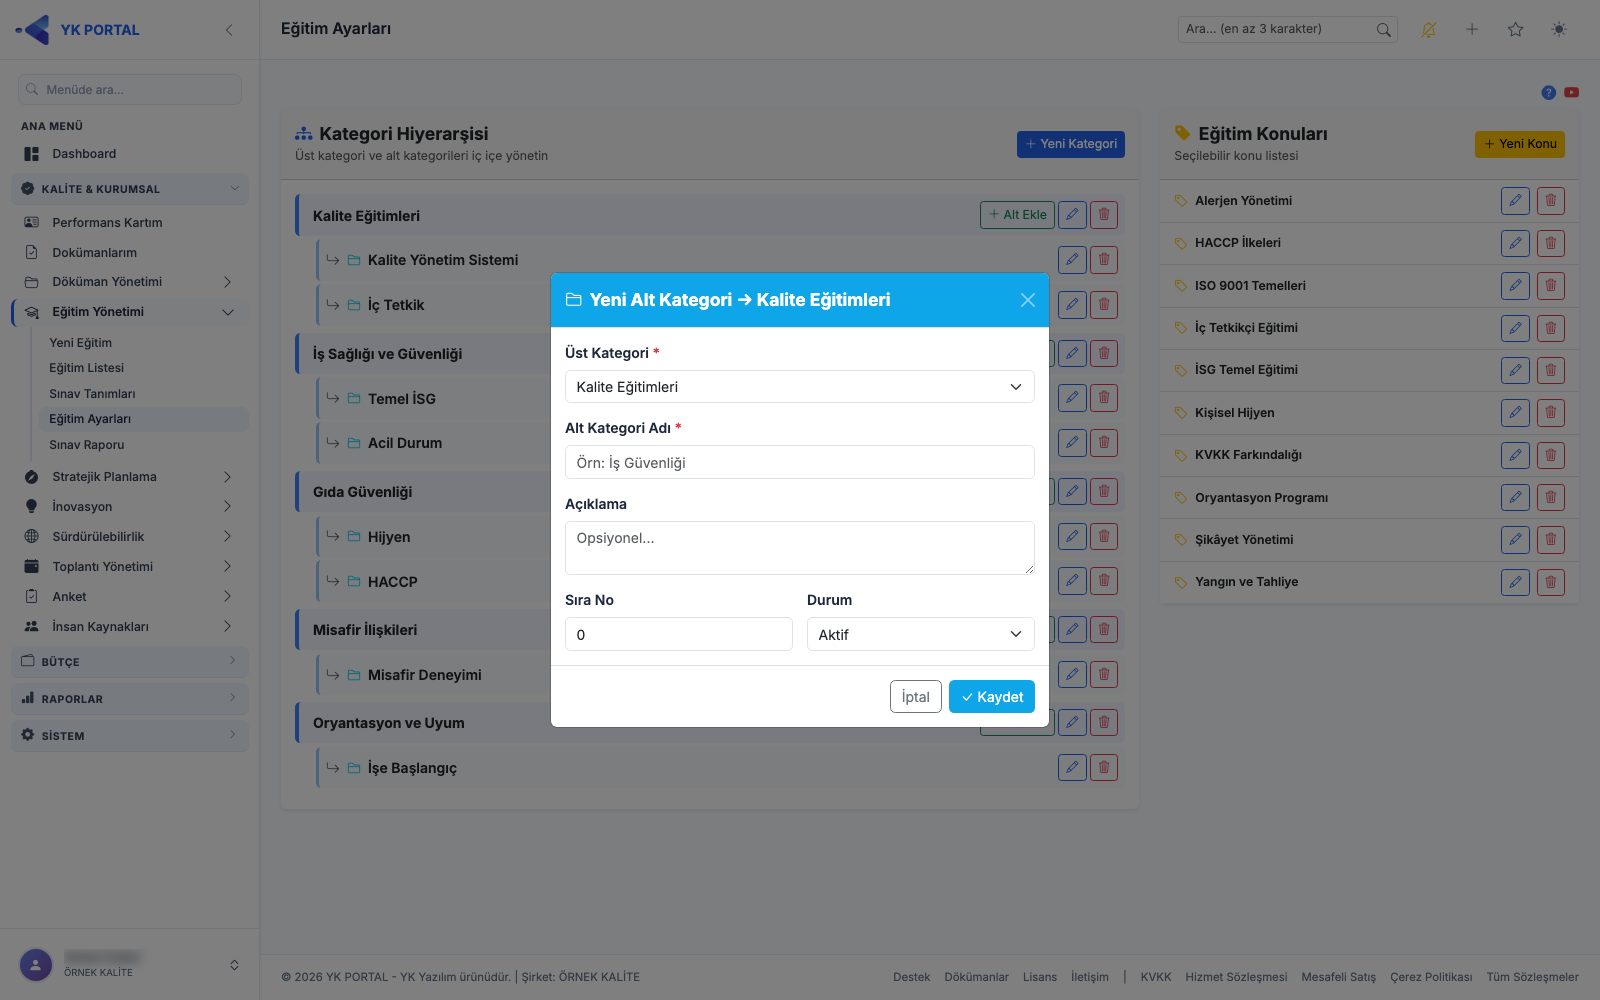Close the Yeni Alt Kategori dialog

coord(1027,300)
